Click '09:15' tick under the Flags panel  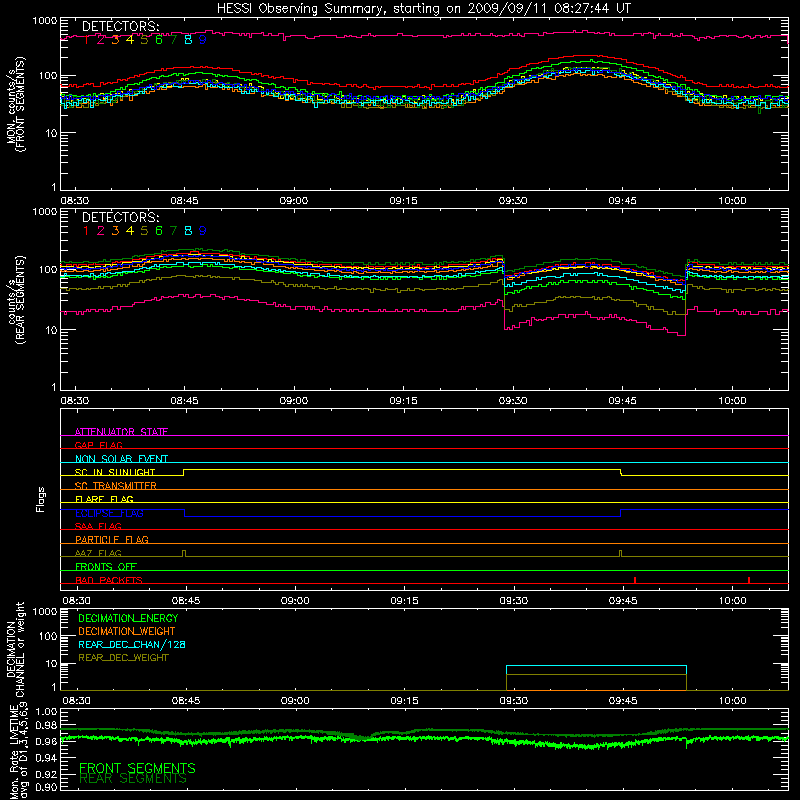[405, 601]
